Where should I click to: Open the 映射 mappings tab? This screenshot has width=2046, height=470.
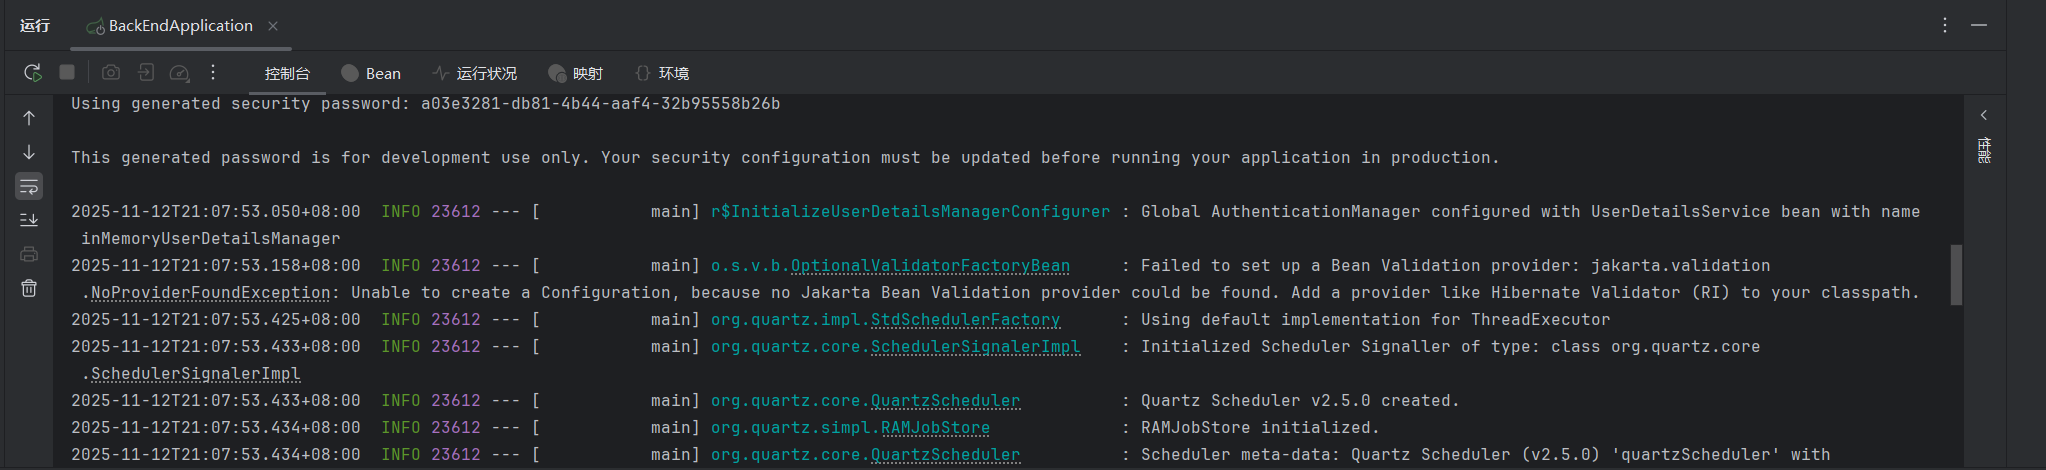(x=575, y=74)
